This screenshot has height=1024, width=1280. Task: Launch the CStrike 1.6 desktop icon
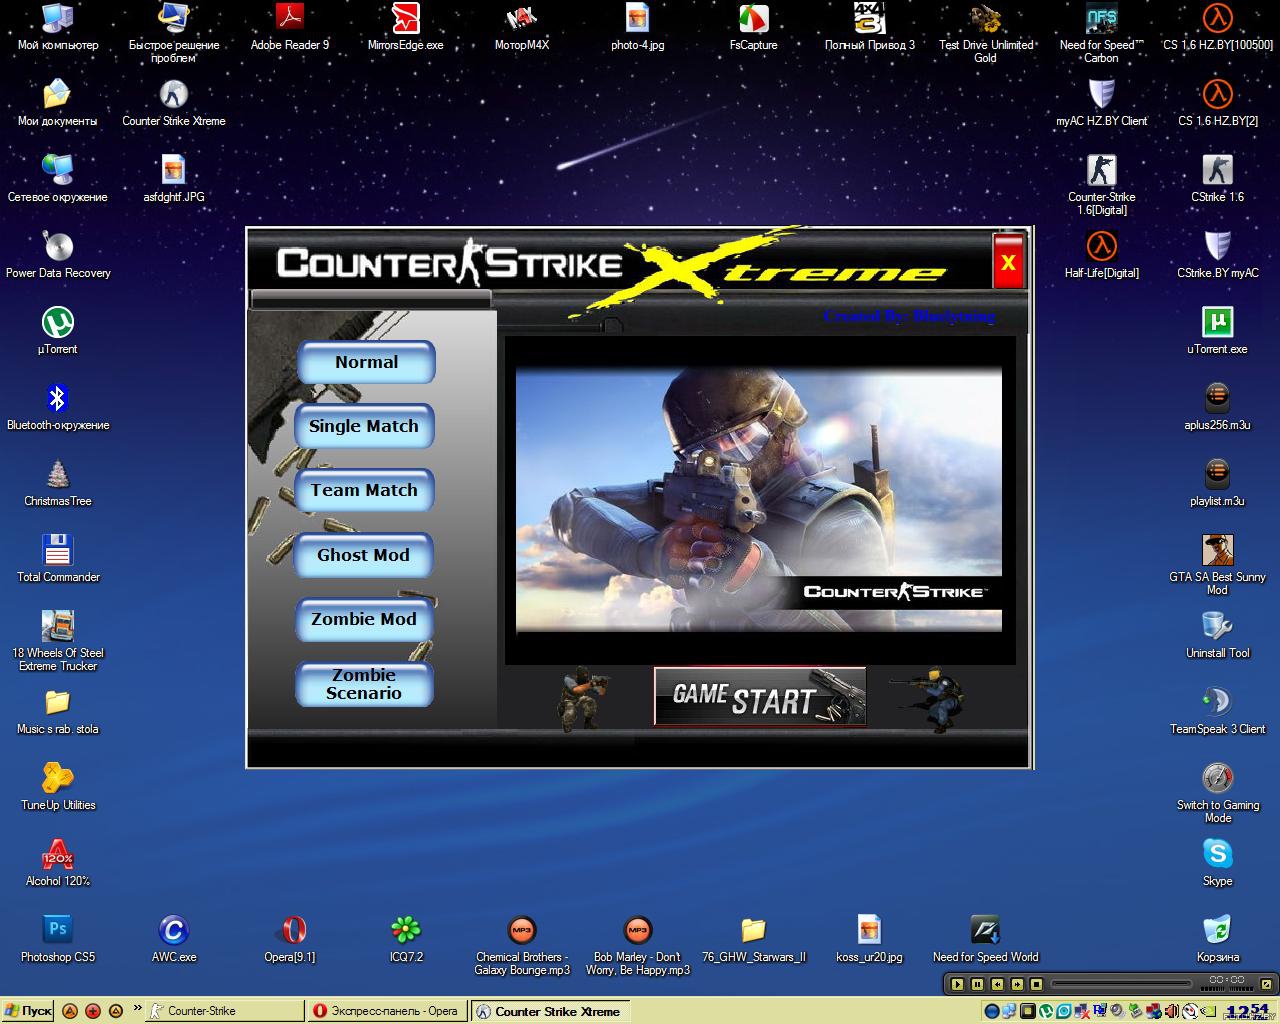(1218, 179)
